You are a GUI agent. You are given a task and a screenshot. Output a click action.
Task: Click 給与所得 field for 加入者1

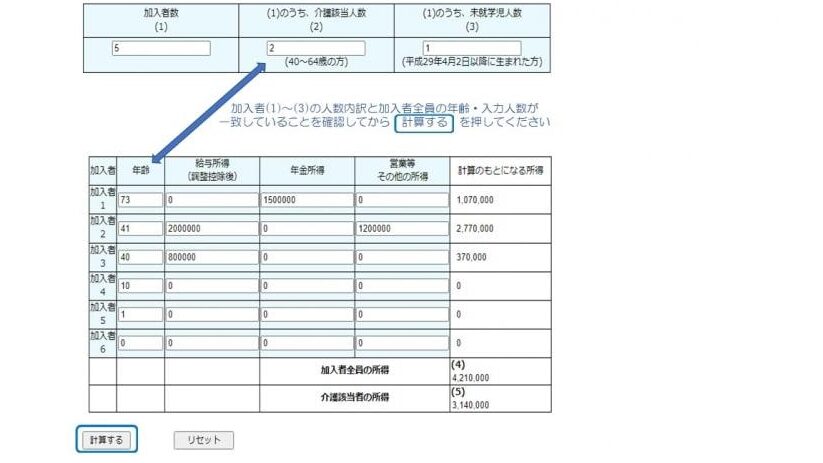point(212,200)
